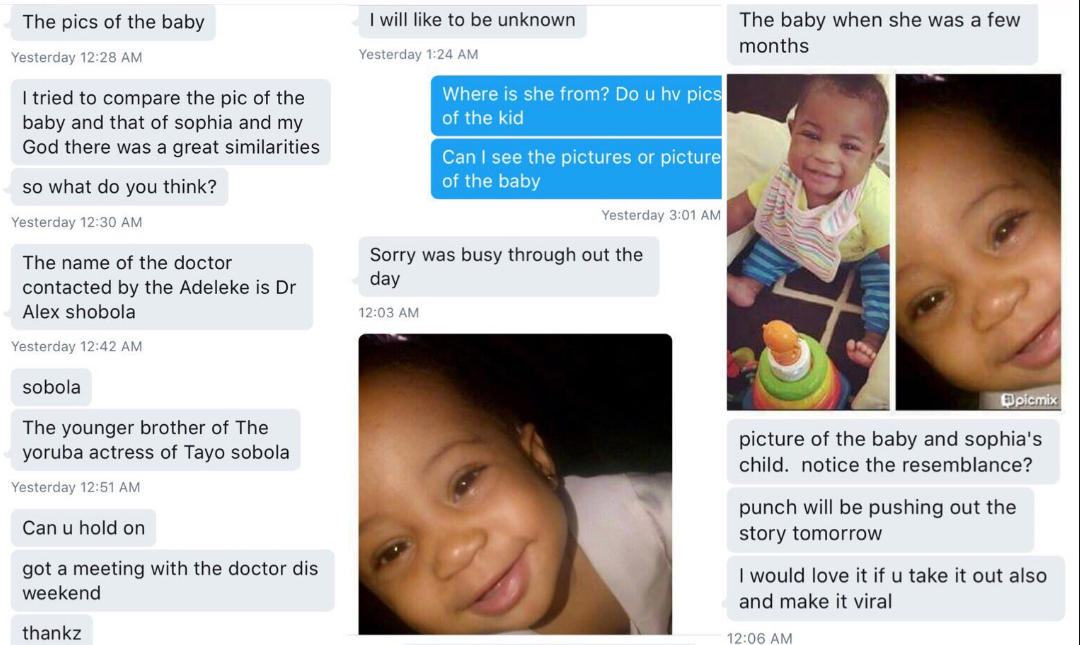Click the blue 'Where is she from?' bubble
This screenshot has height=645, width=1080.
[x=576, y=105]
